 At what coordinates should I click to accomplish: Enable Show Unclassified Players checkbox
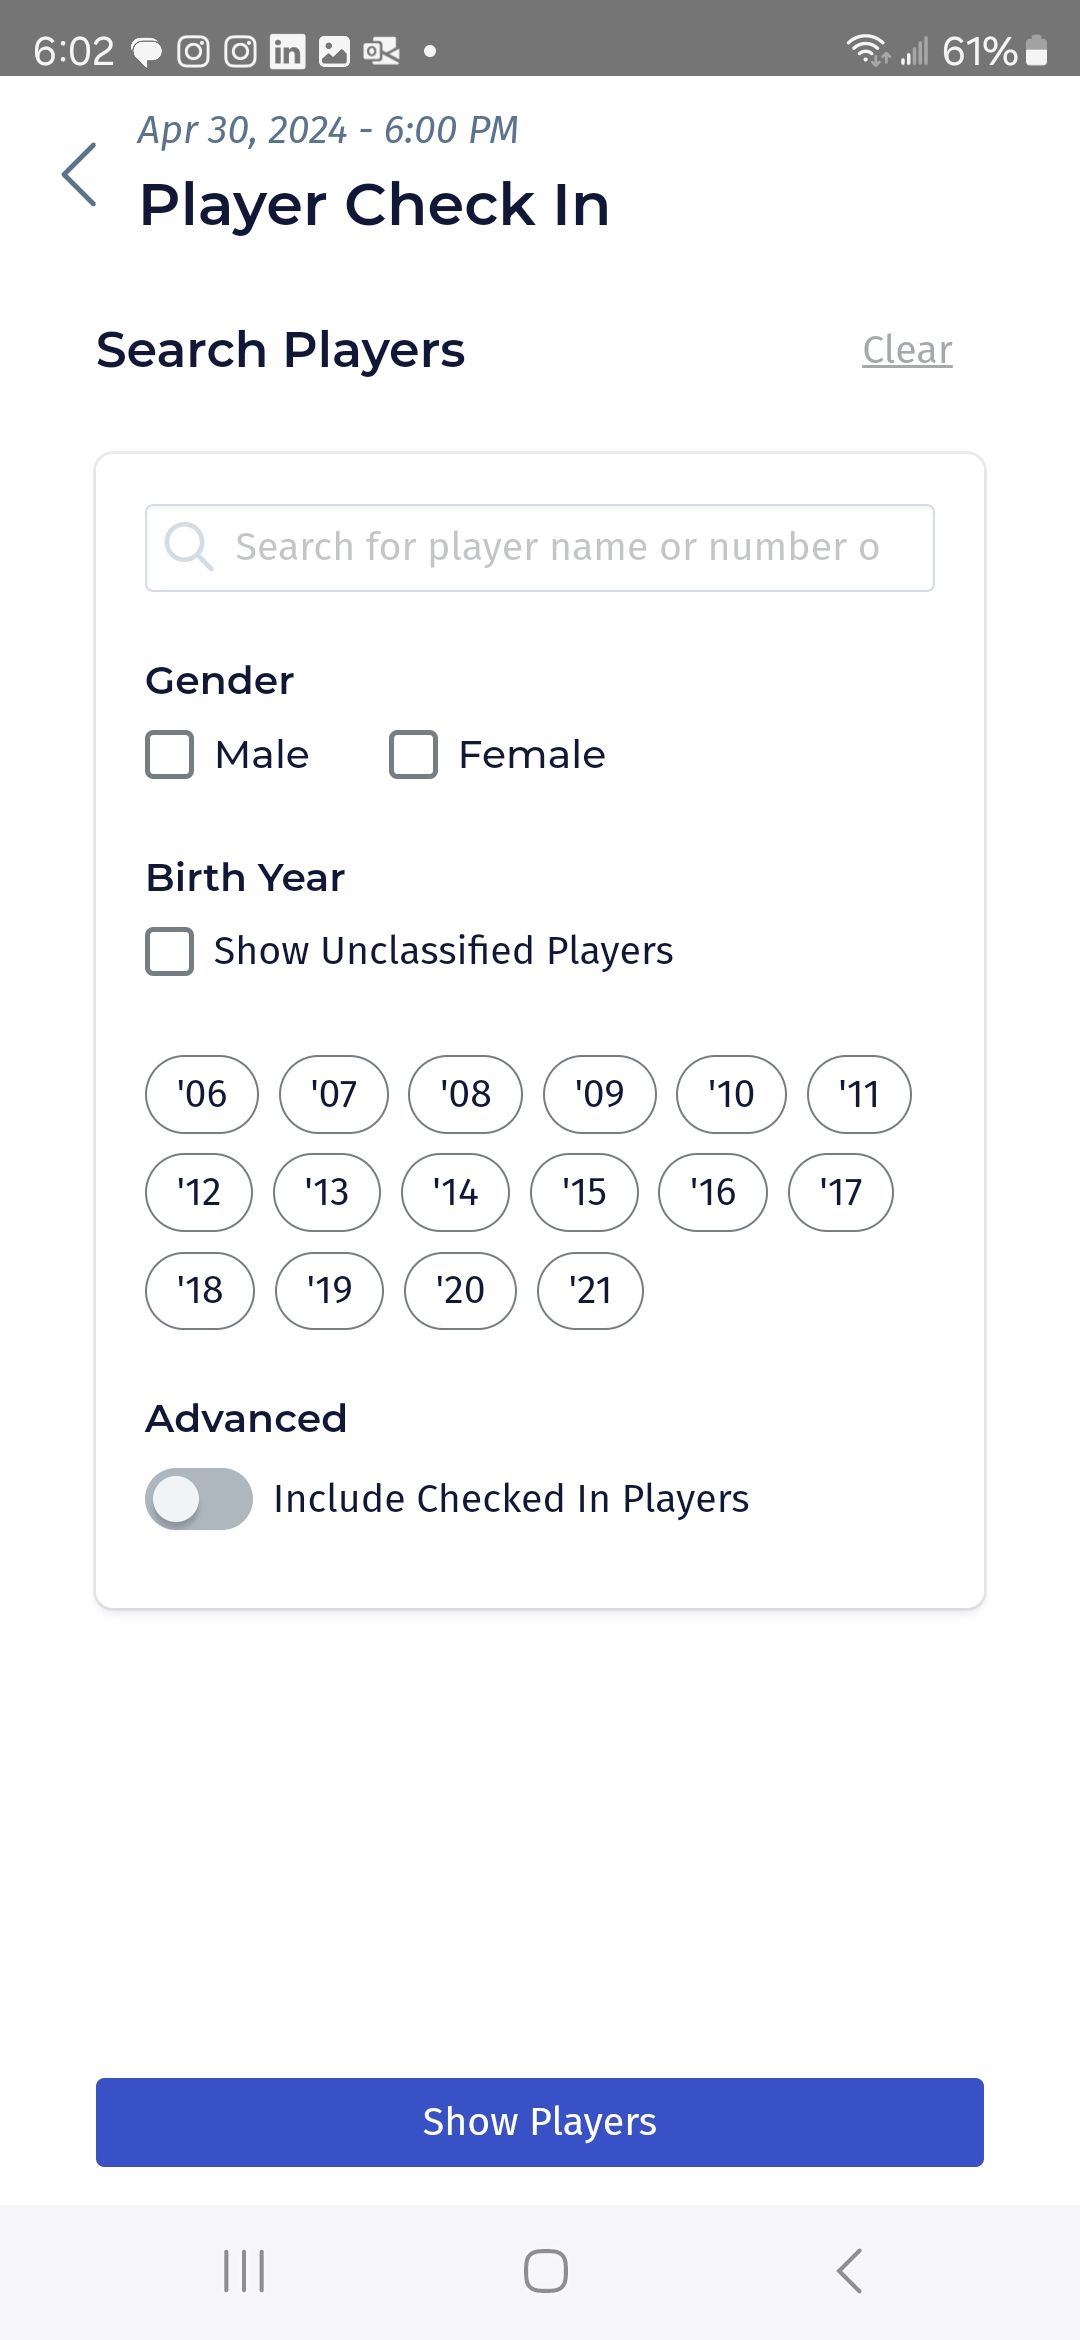click(x=170, y=951)
